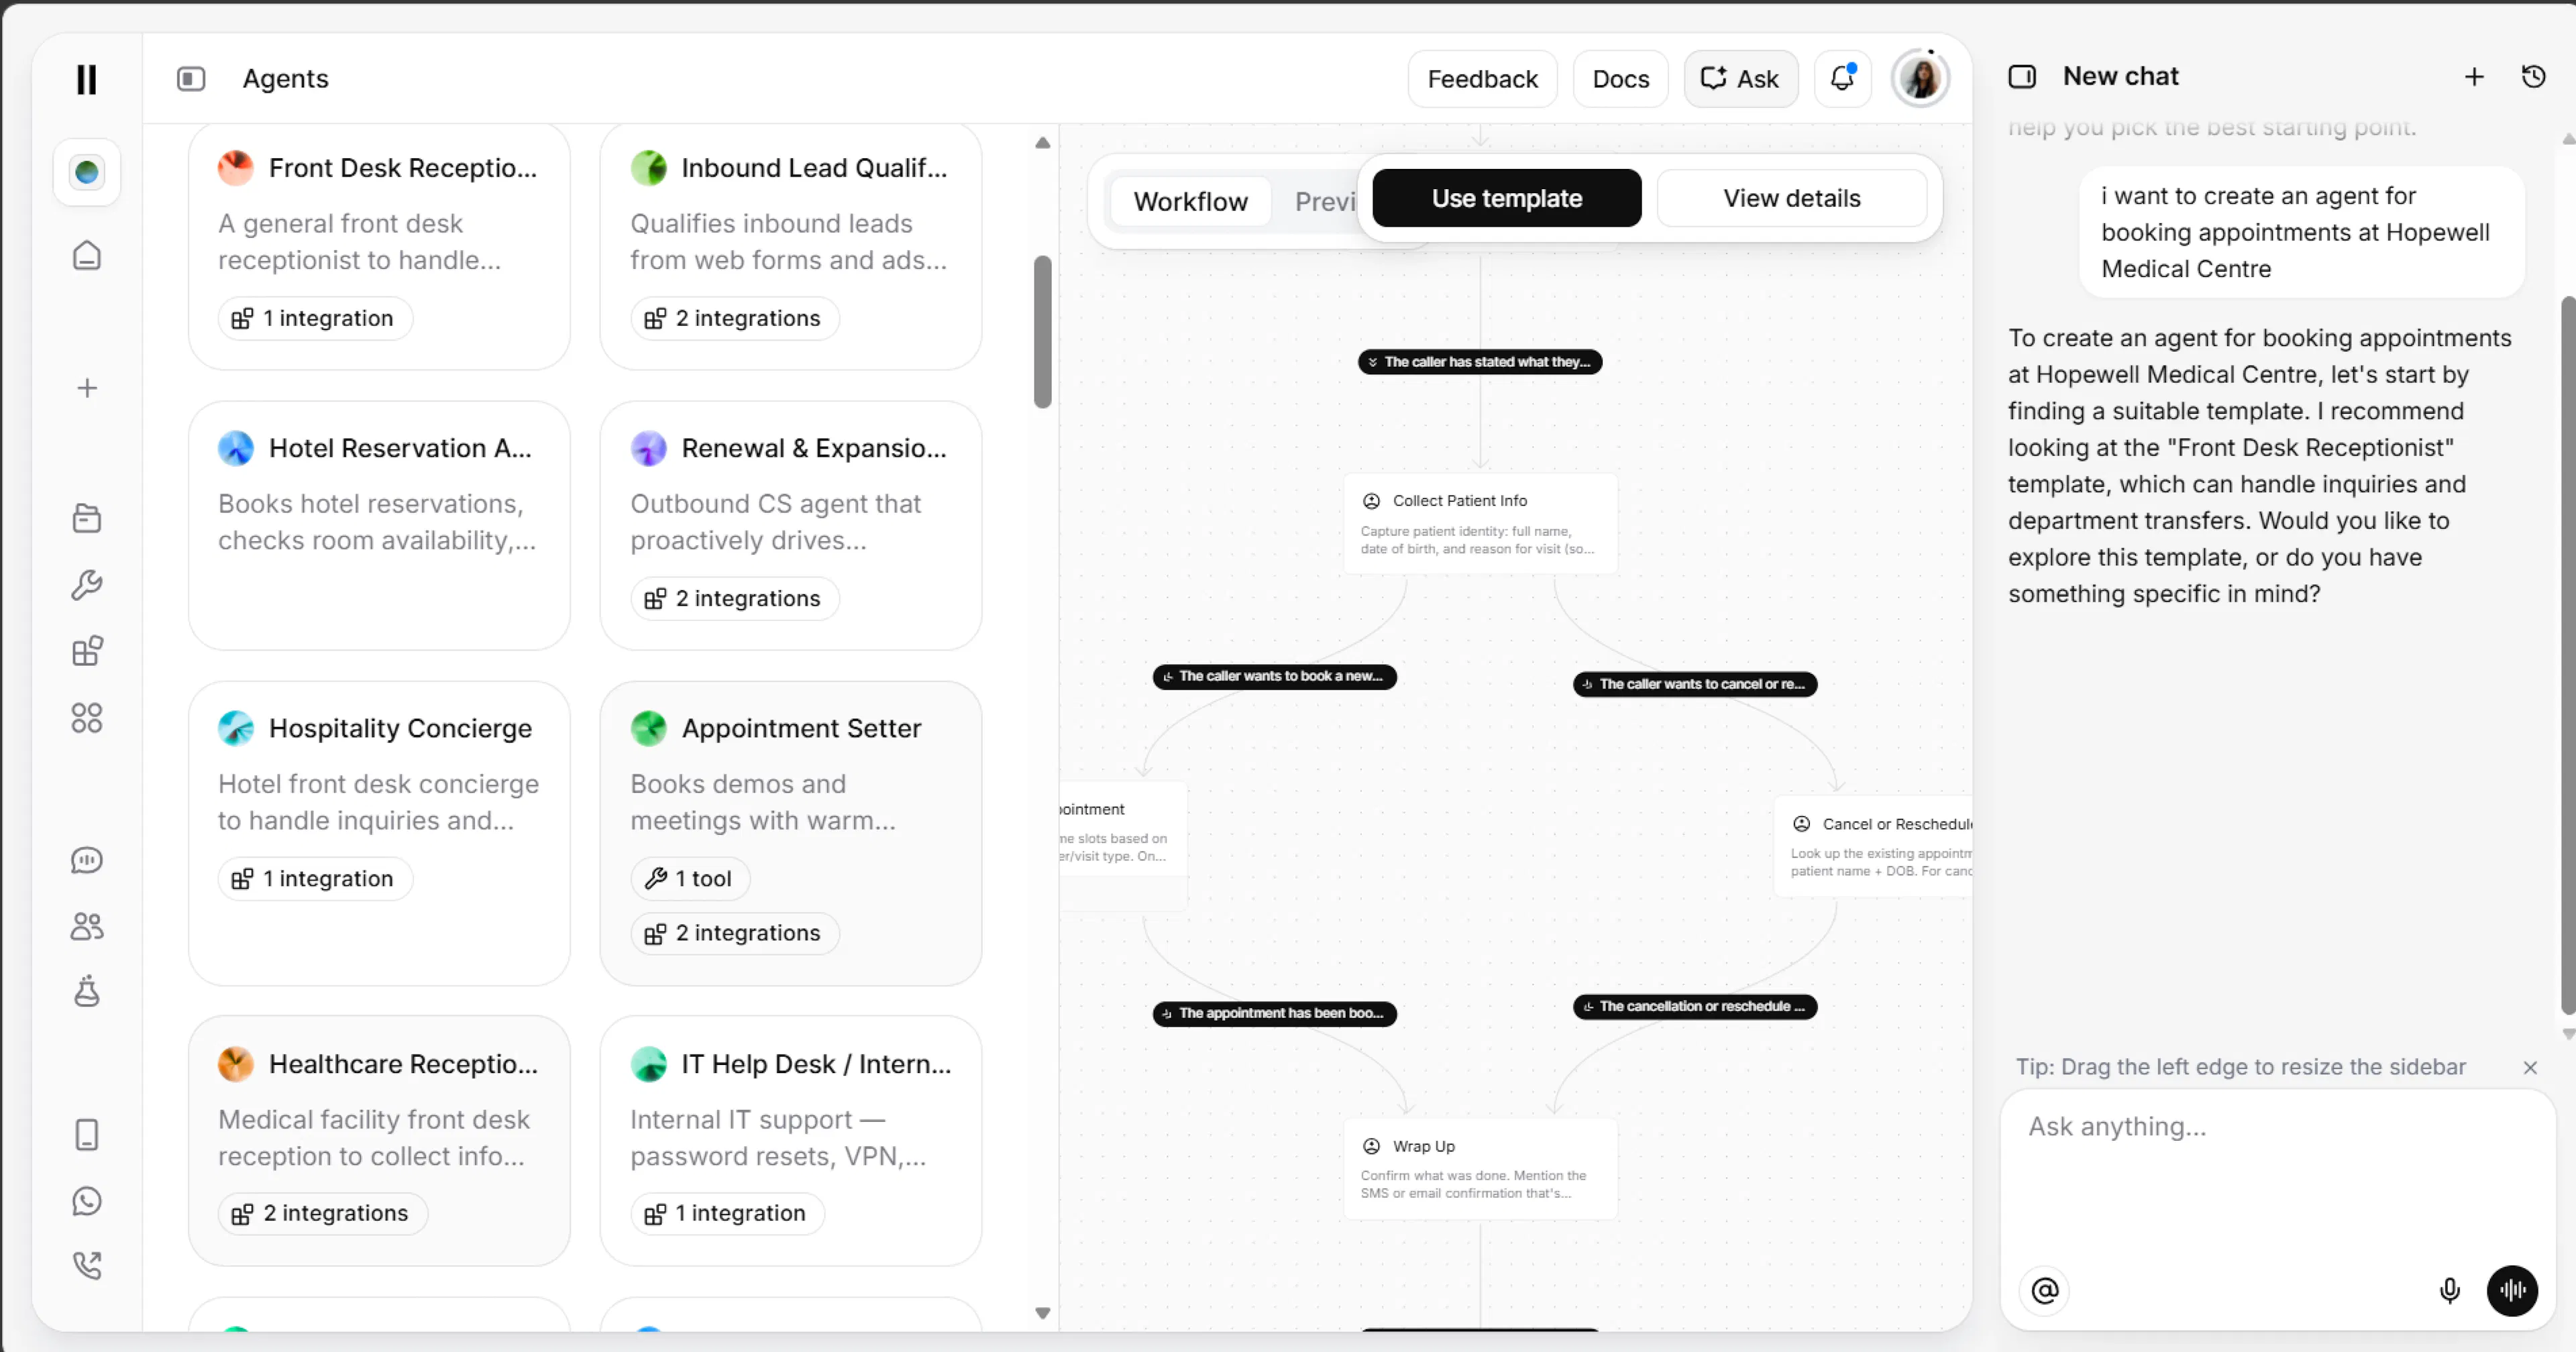
Task: Select the Cancel or Reschedule workflow node
Action: pos(1872,846)
